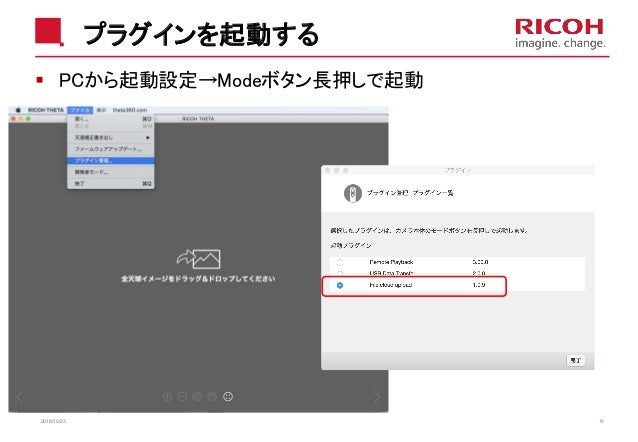Click the zoom in plus icon
This screenshot has width=638, height=442.
pos(167,396)
